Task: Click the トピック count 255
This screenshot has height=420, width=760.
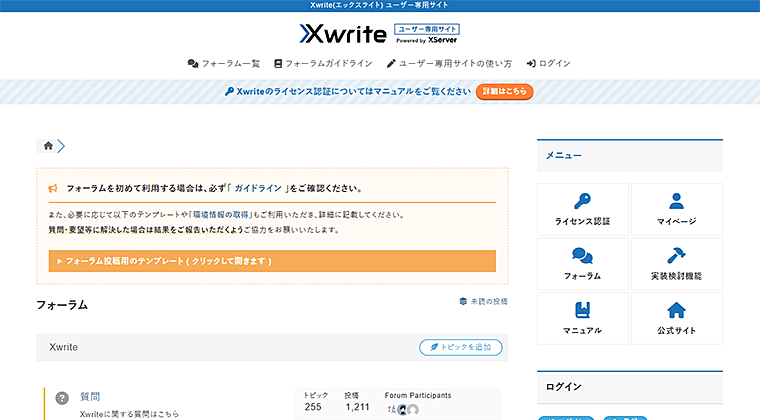Action: click(x=313, y=407)
